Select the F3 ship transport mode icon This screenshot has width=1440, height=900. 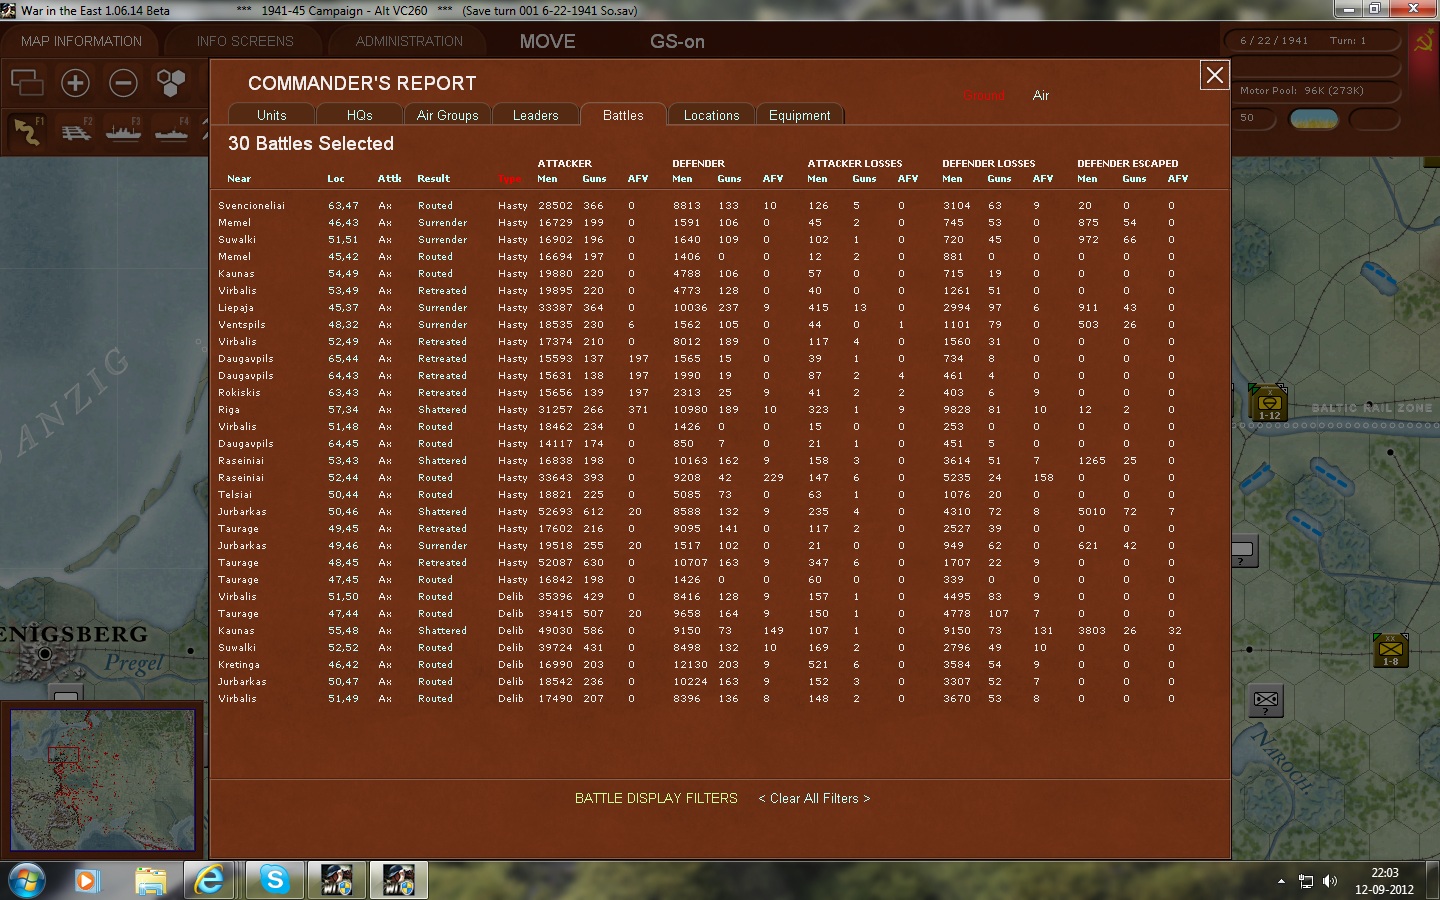pyautogui.click(x=124, y=130)
